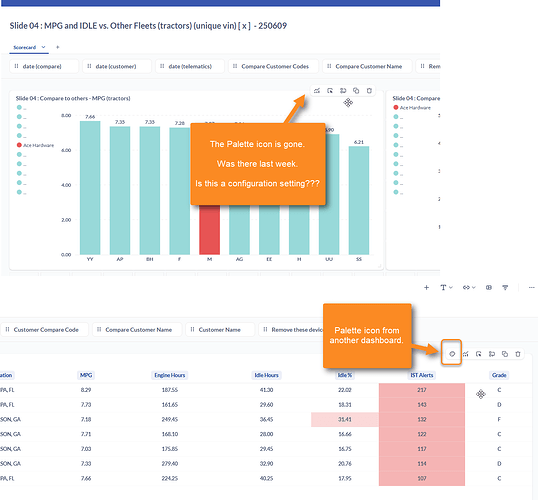Click the trash icon on the table card

(x=518, y=354)
